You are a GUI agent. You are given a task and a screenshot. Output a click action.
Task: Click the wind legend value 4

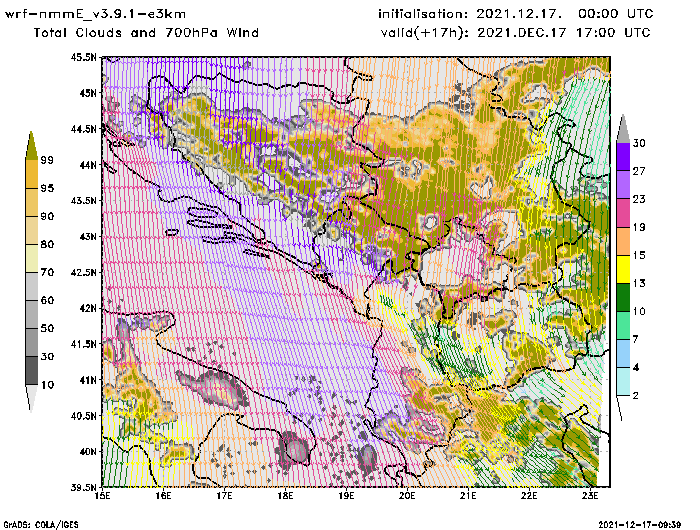click(x=636, y=368)
